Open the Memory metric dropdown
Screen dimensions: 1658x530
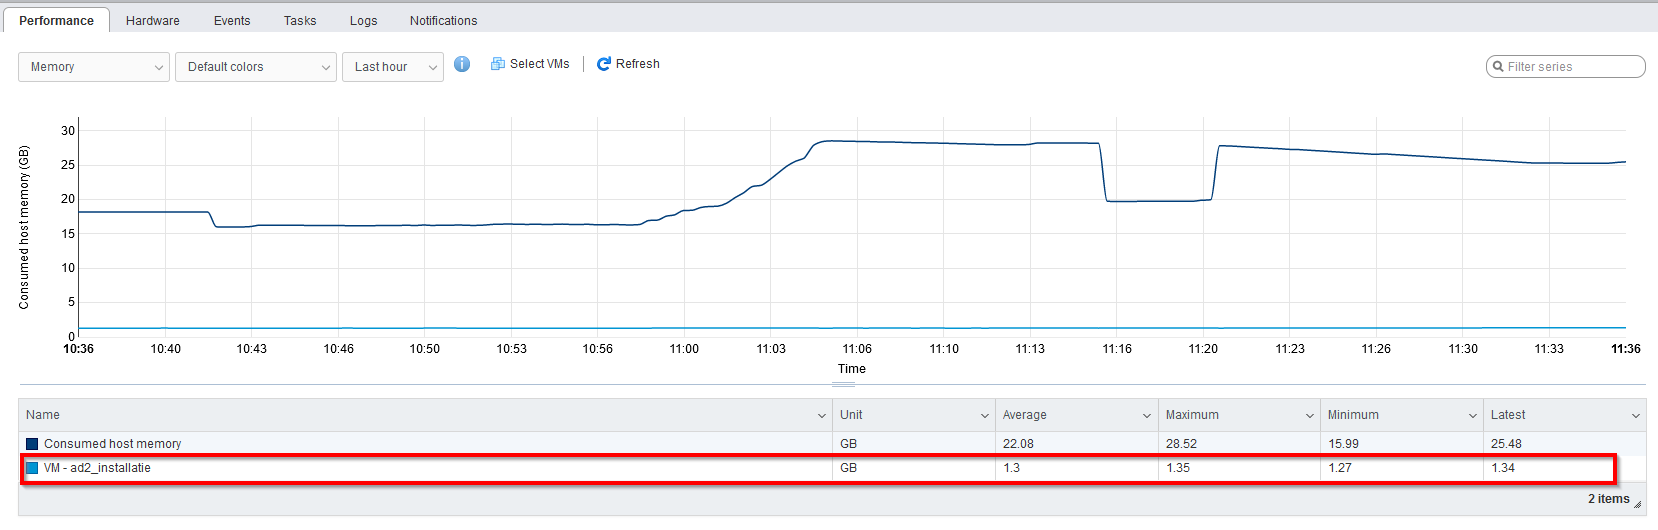click(x=93, y=67)
